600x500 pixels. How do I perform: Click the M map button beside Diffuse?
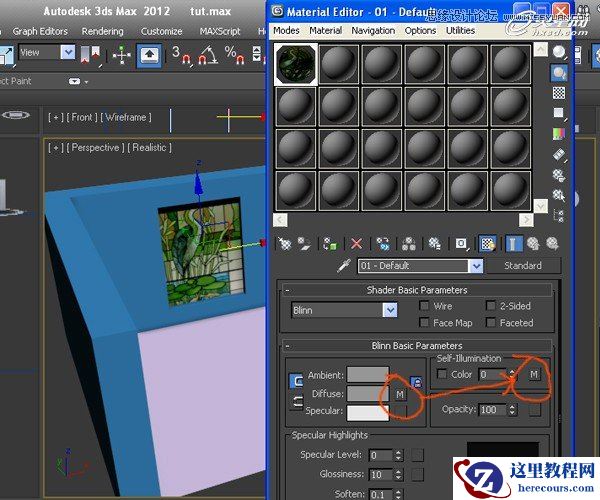click(400, 395)
